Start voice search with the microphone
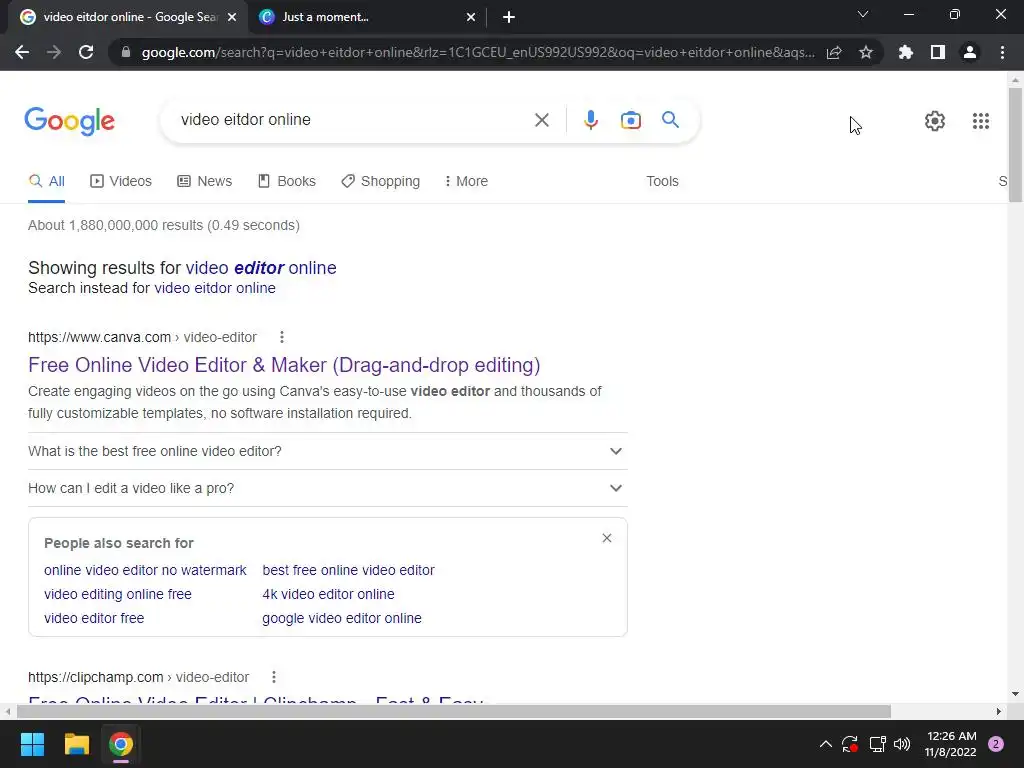This screenshot has height=768, width=1024. click(590, 120)
